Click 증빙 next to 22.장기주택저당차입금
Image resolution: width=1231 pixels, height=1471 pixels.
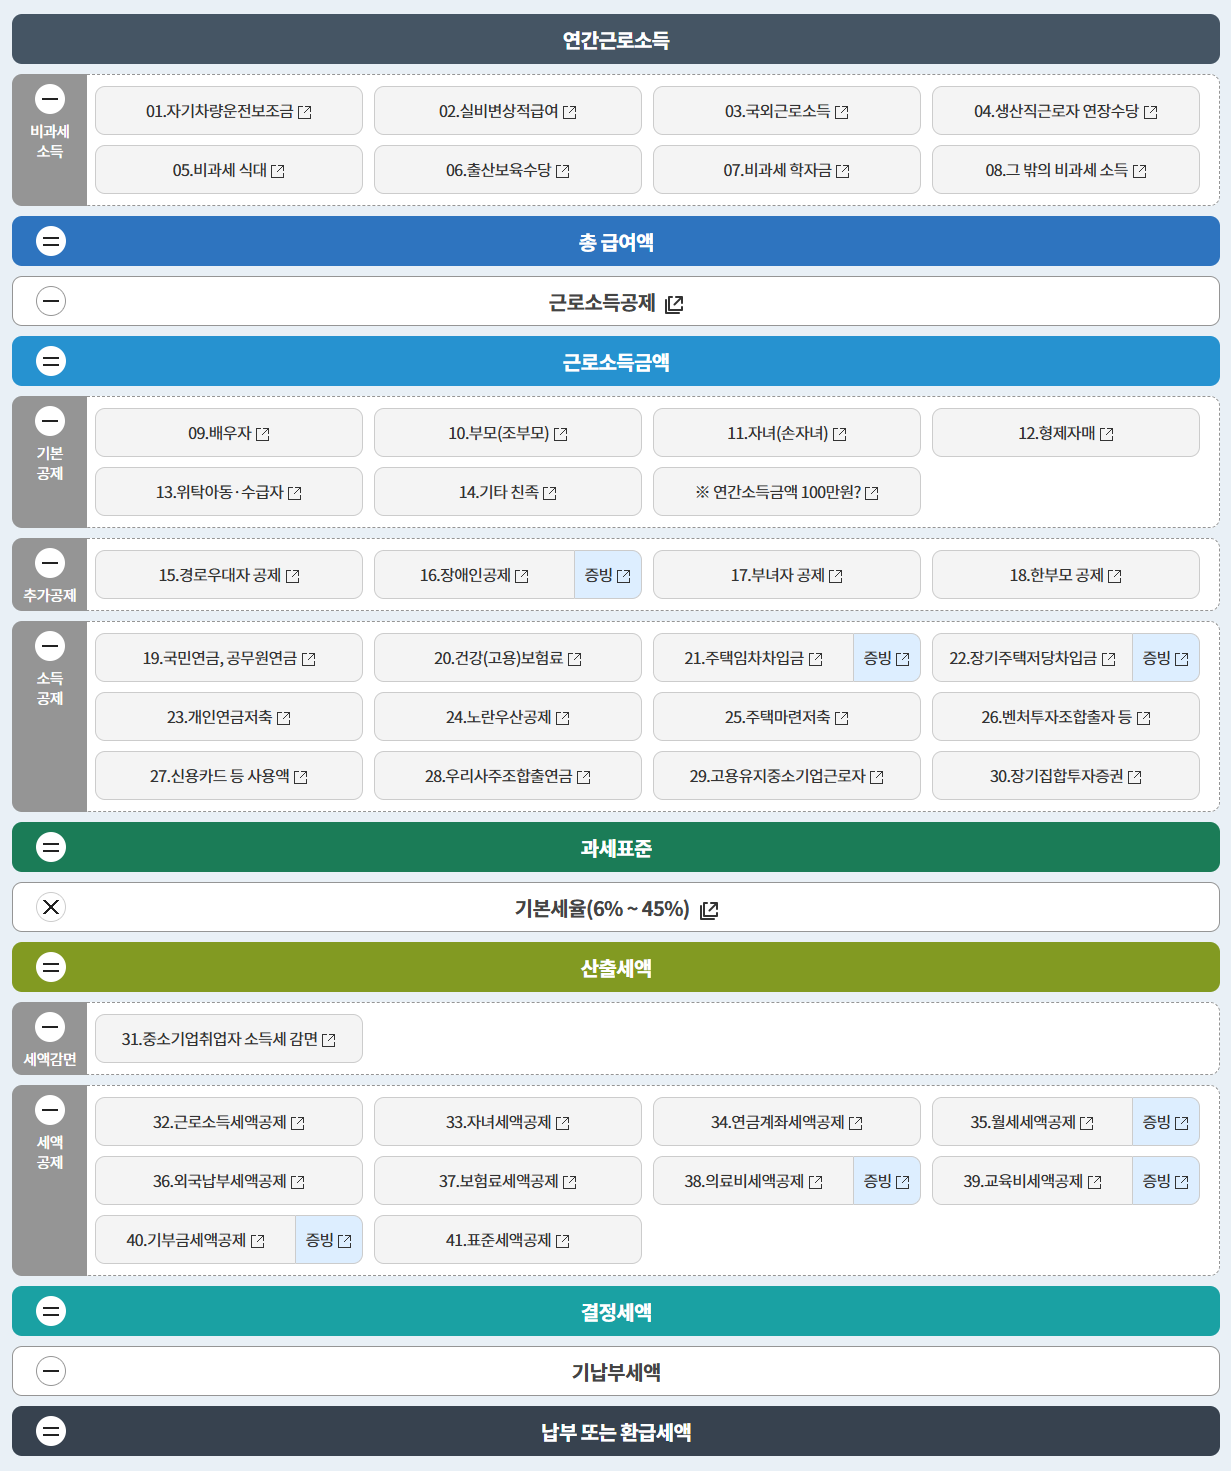[1166, 658]
